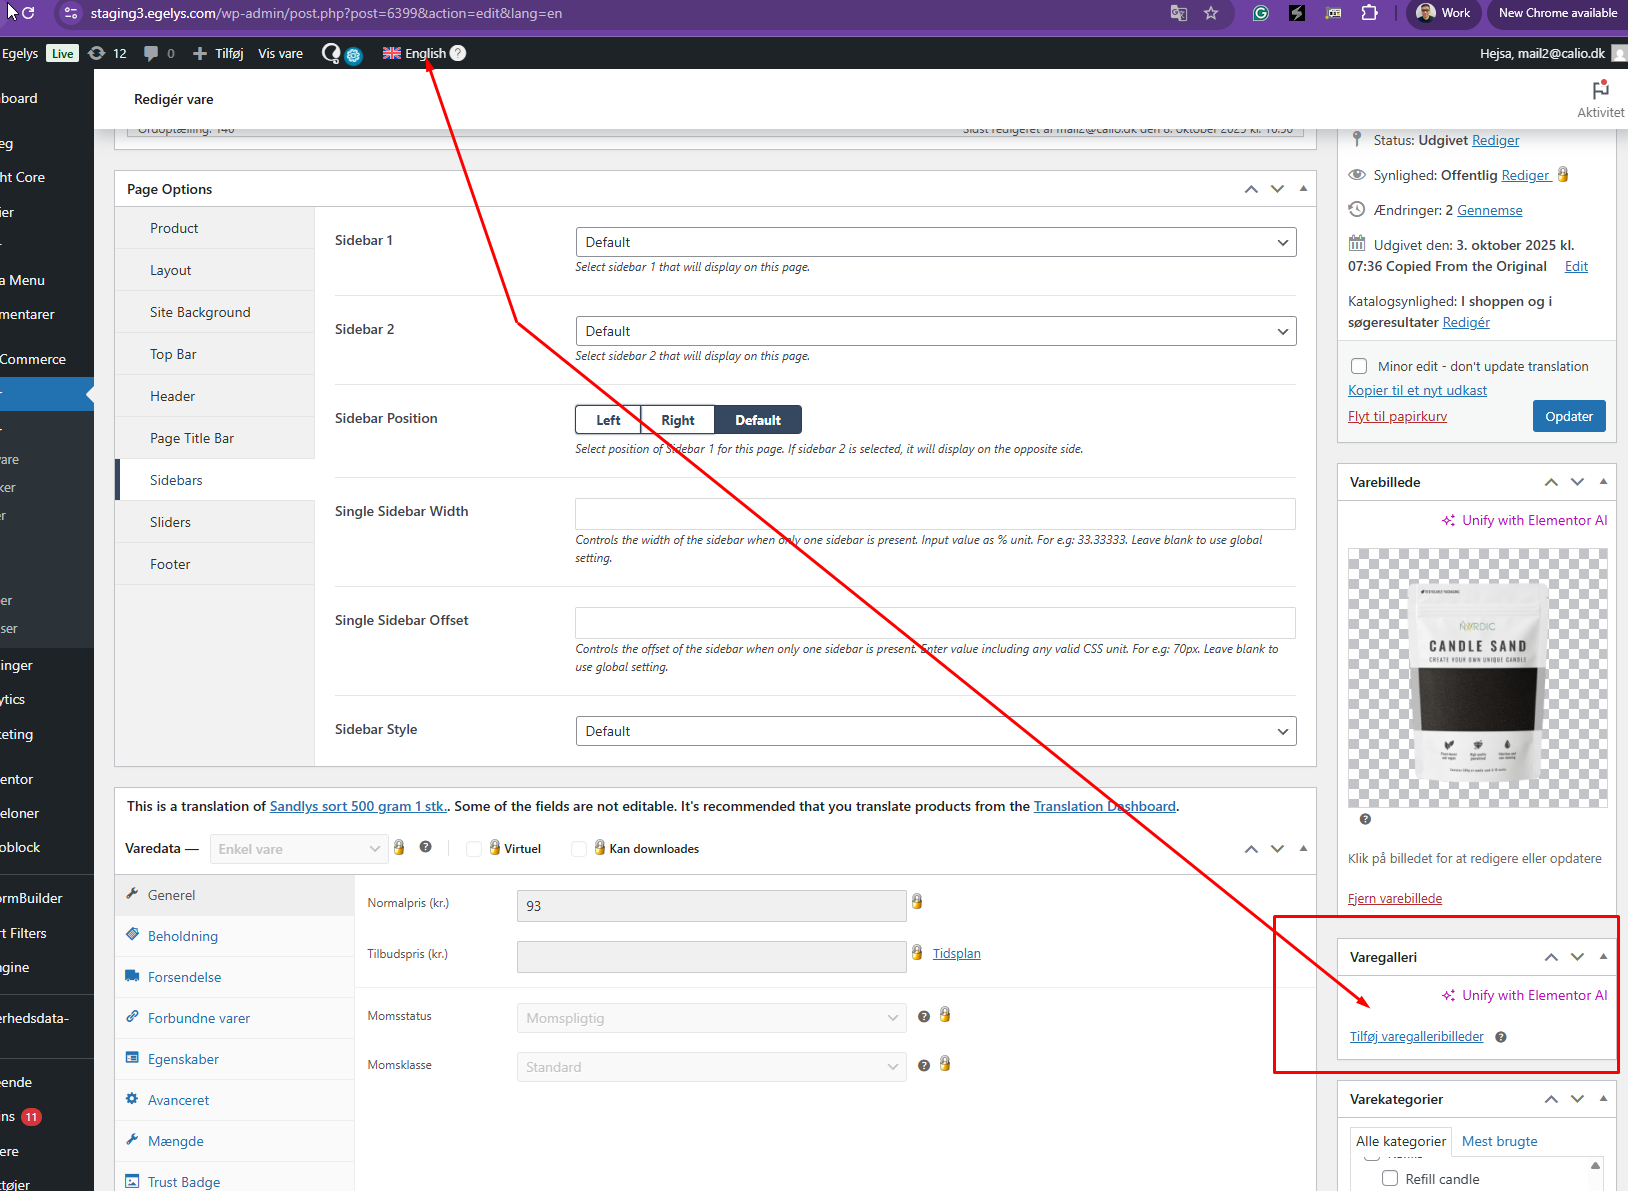Open Chrome extensions puzzle icon
The height and width of the screenshot is (1191, 1628).
click(1369, 13)
